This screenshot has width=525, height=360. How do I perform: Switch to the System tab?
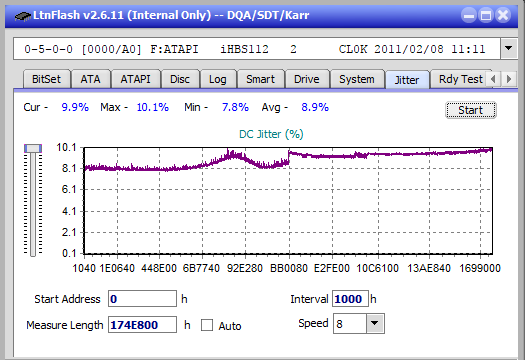click(357, 79)
